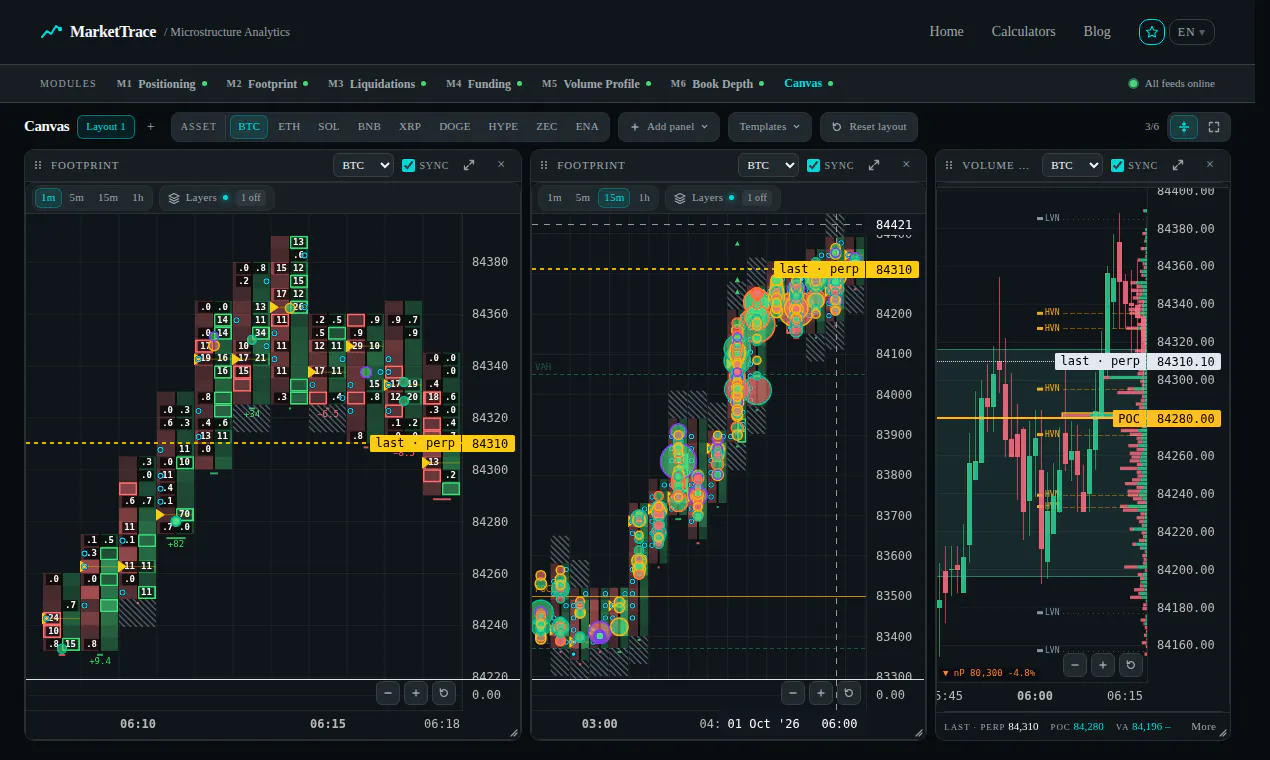
Task: Select 15m timeframe in second Footprint panel
Action: [x=613, y=197]
